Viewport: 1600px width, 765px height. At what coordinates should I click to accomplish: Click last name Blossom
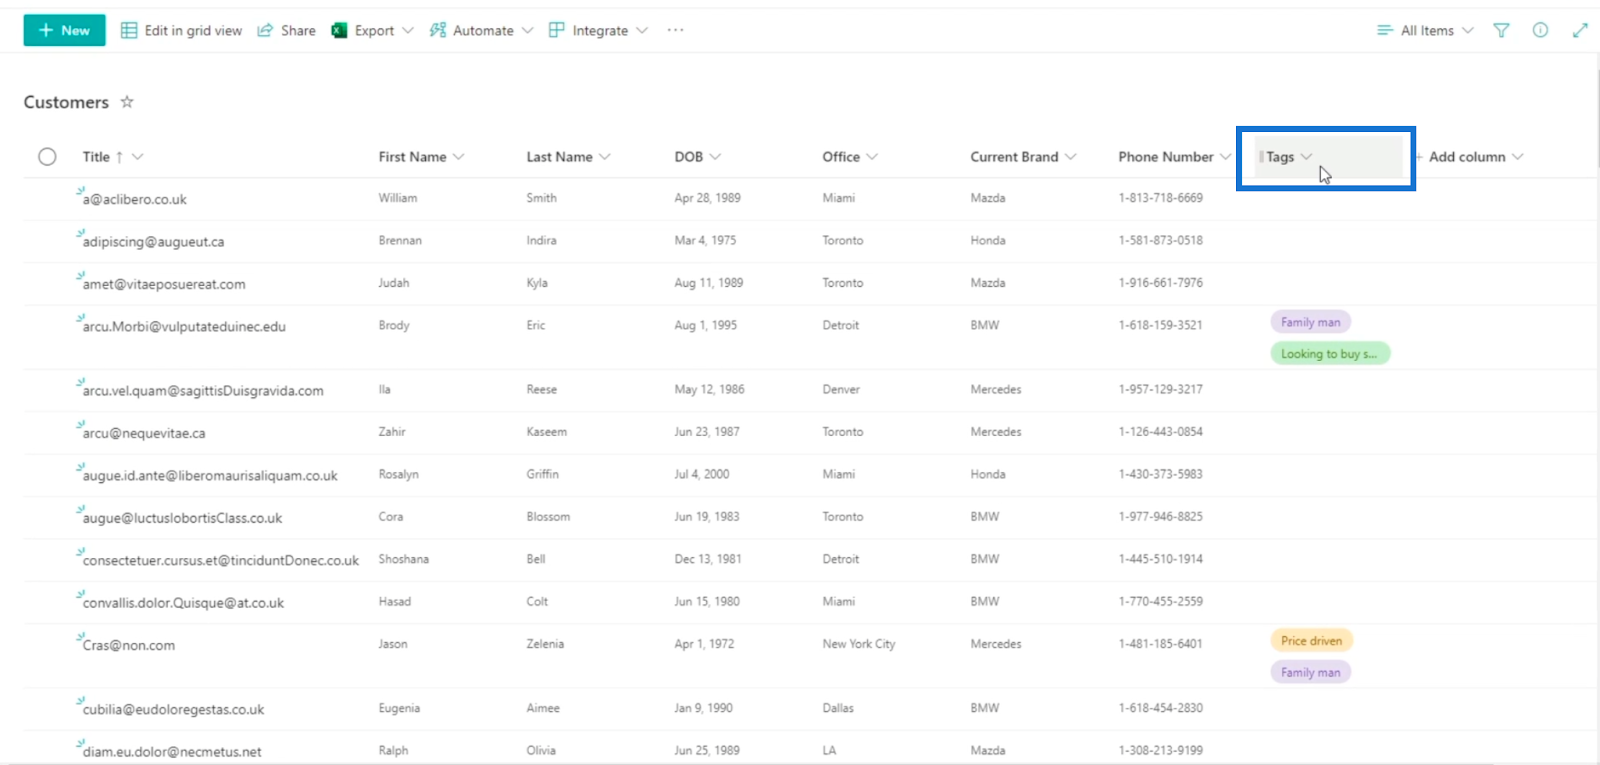click(548, 517)
